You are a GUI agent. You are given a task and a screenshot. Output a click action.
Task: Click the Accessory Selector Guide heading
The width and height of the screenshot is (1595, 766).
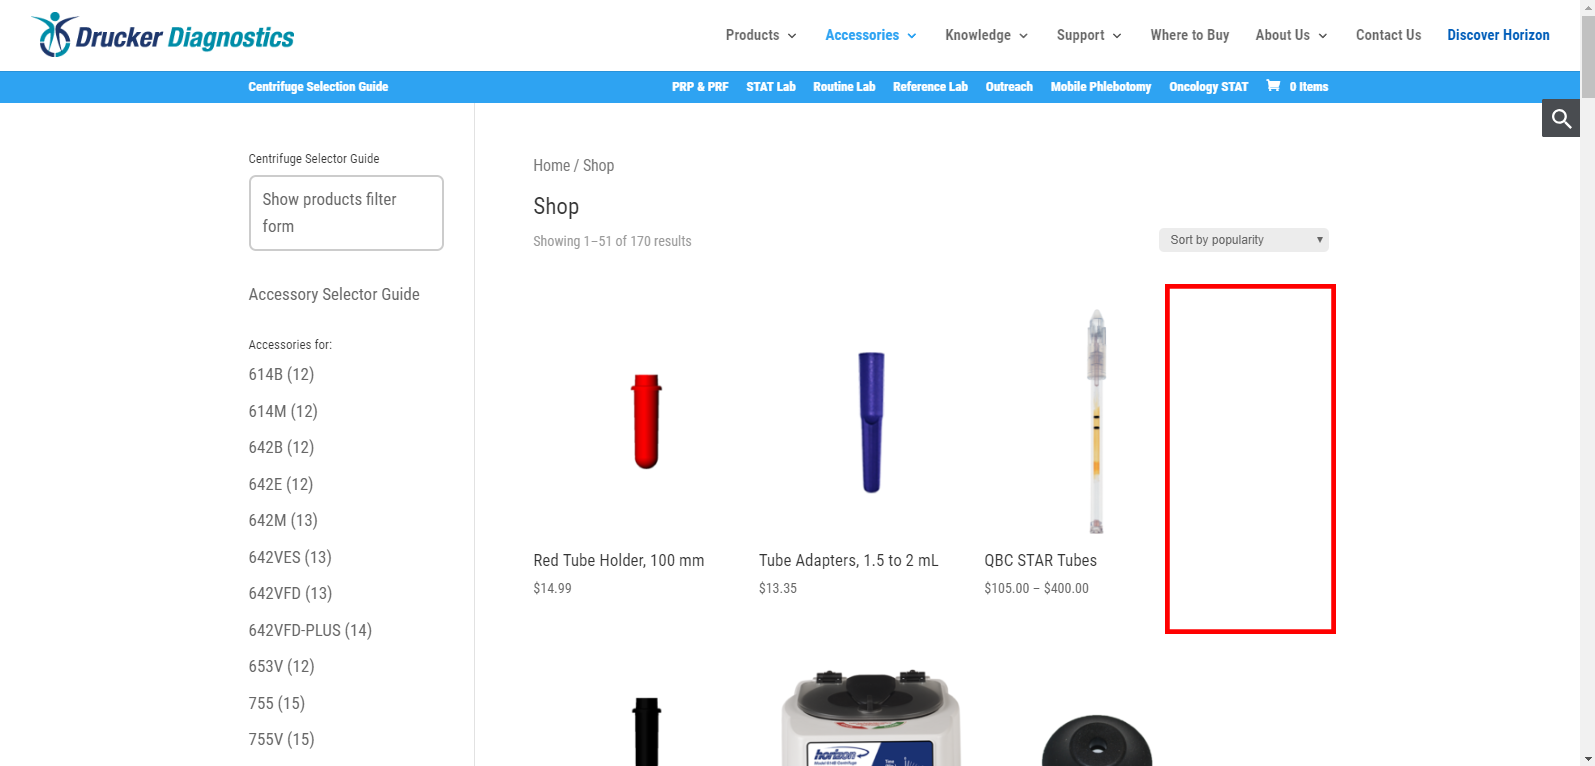(x=334, y=295)
